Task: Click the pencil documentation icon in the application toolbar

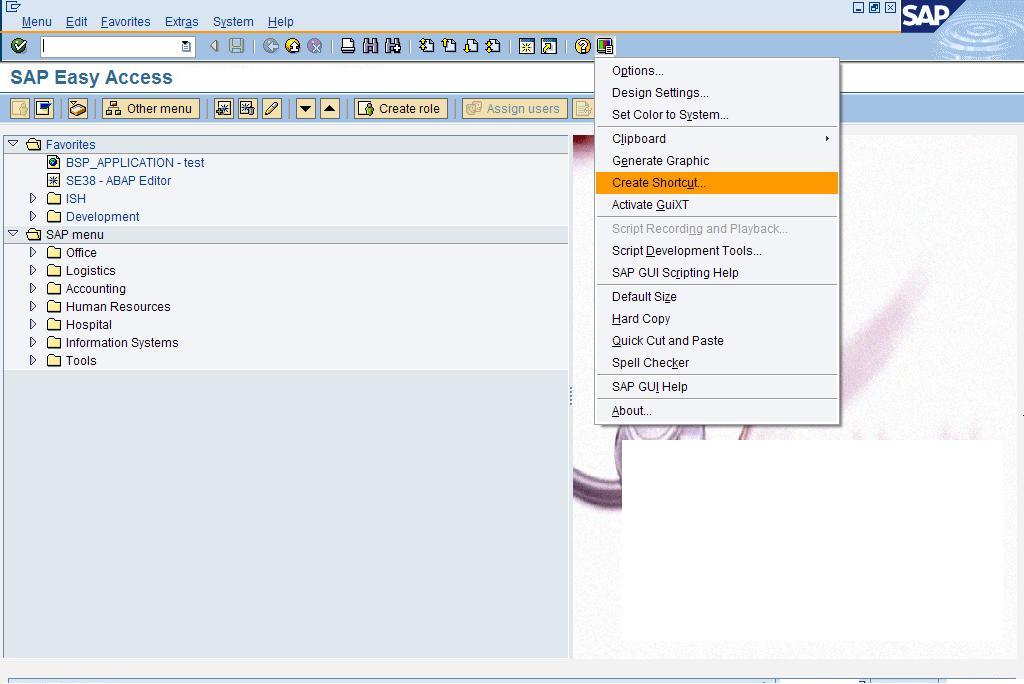Action: coord(271,109)
